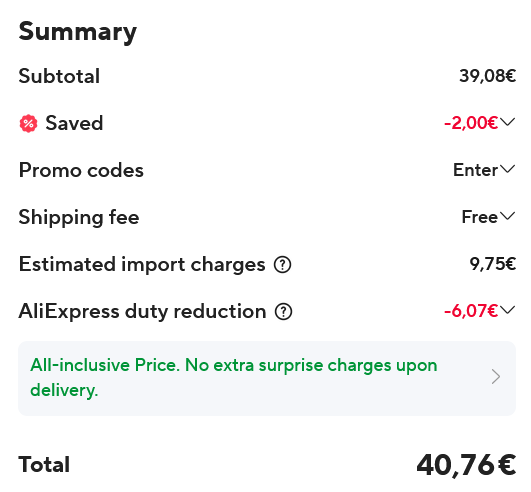Image resolution: width=531 pixels, height=492 pixels.
Task: Click Enter to add a promo code
Action: click(475, 170)
